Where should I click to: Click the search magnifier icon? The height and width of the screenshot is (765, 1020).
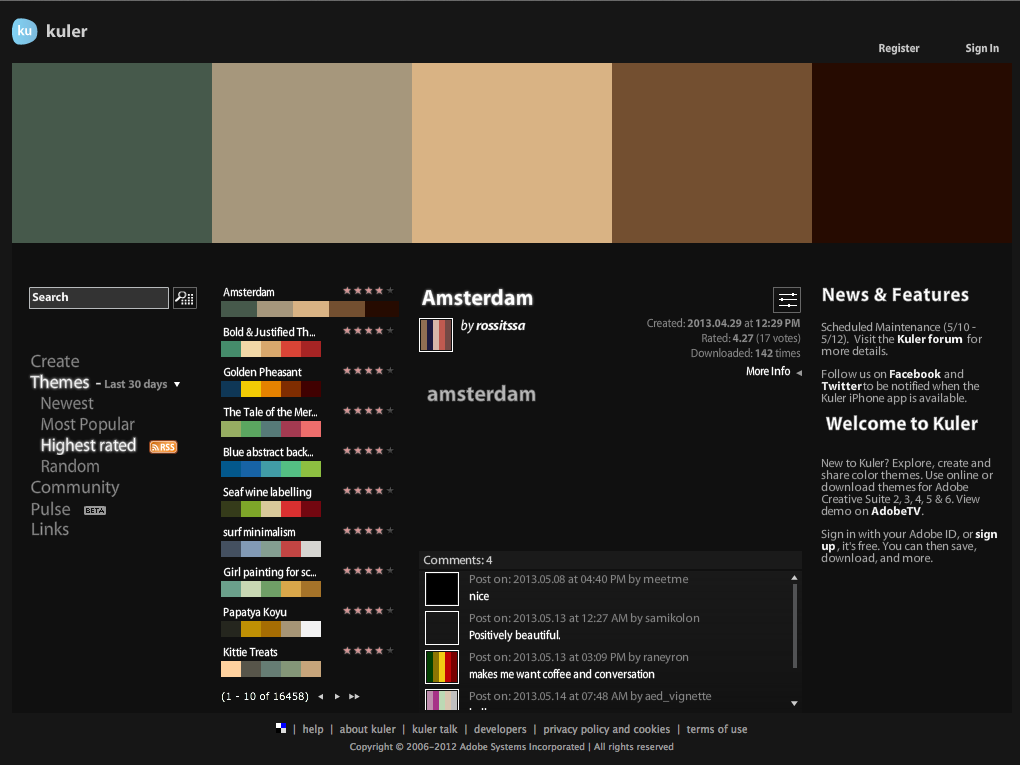184,297
